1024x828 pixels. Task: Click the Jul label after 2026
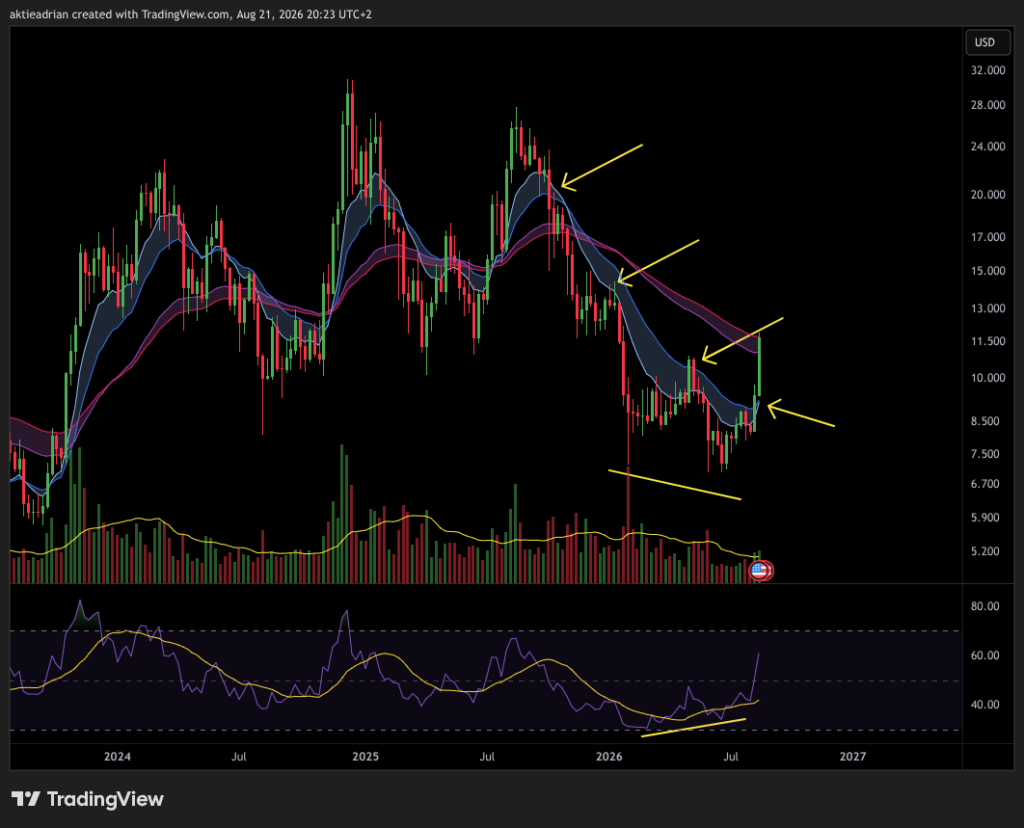point(731,757)
